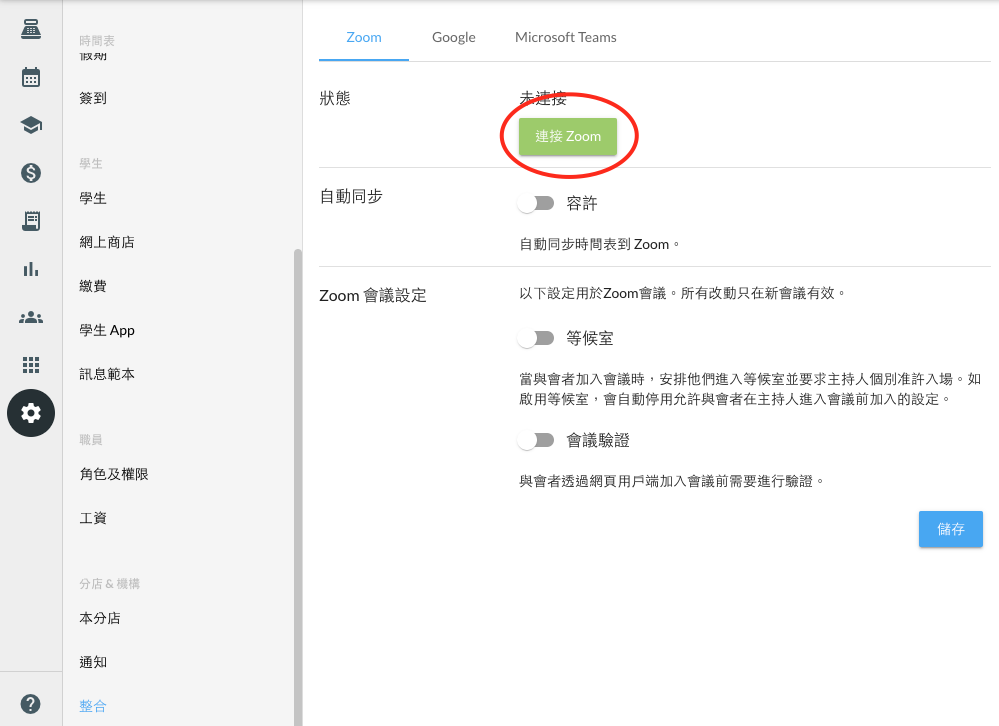Open the dollar sign payments icon

[31, 173]
